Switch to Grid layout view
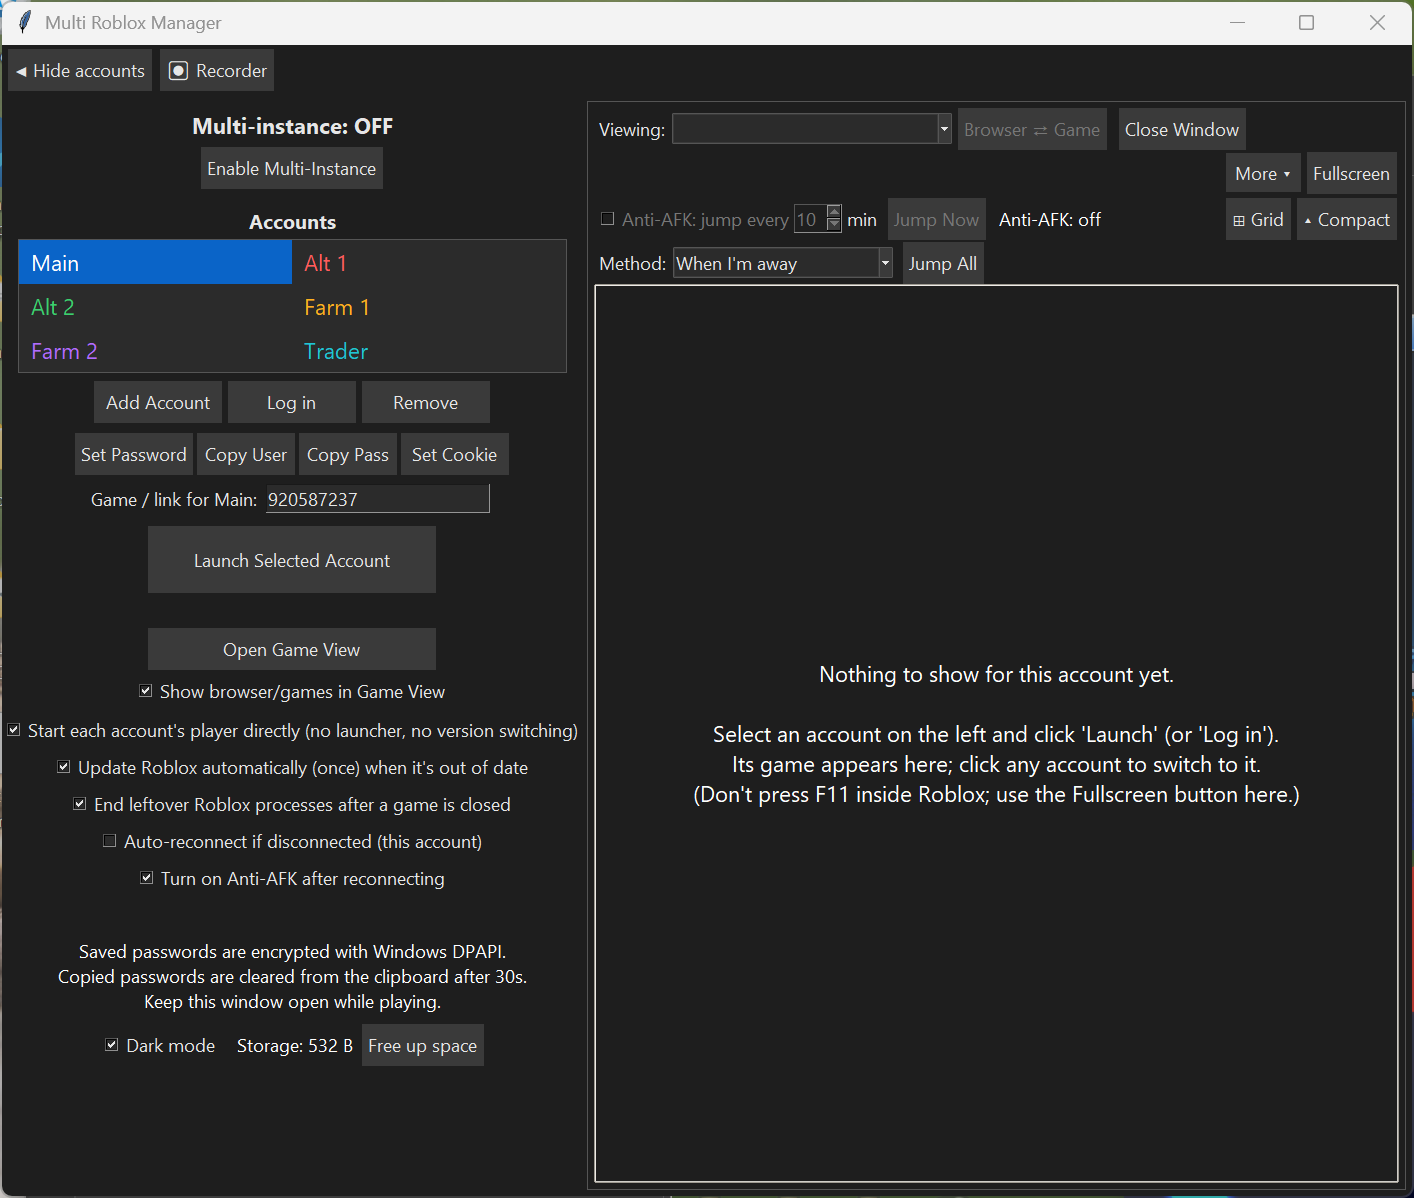The image size is (1414, 1198). [x=1258, y=220]
